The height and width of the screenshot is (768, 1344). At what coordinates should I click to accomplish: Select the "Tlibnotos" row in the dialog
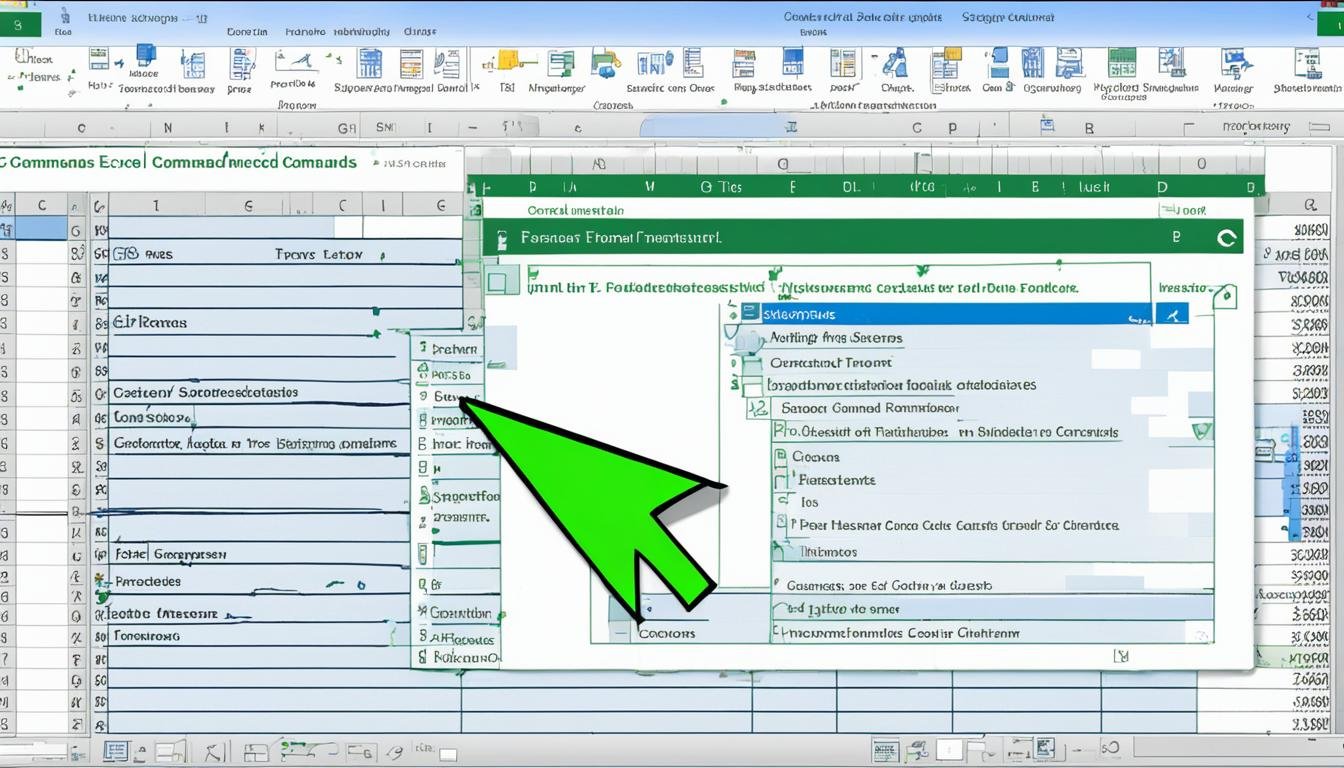[x=828, y=551]
